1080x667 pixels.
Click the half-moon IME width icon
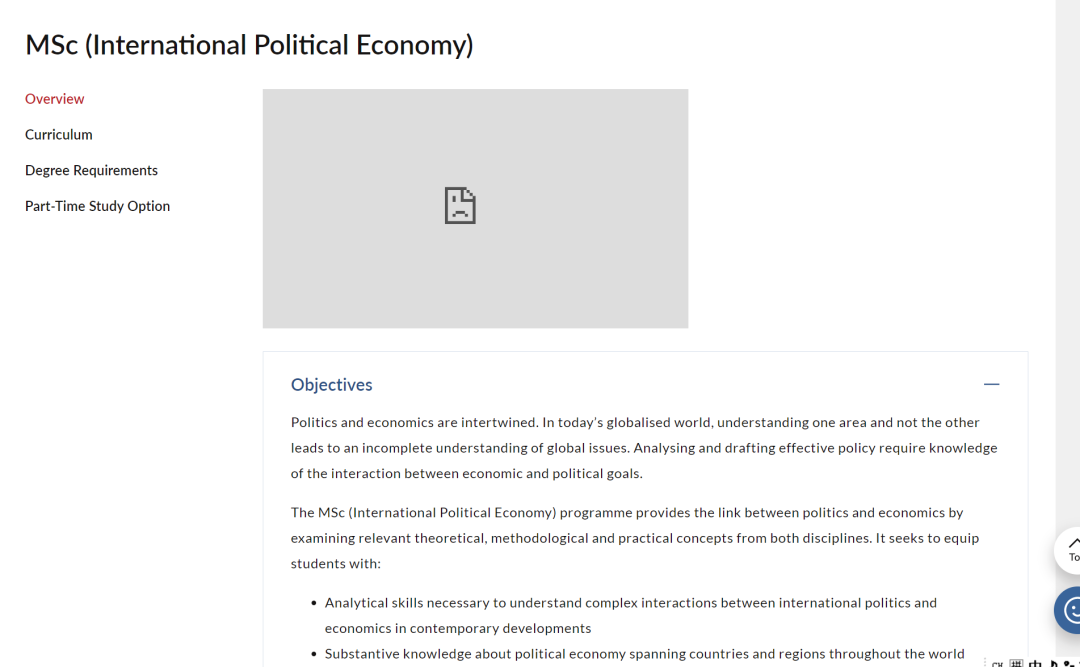coord(1054,664)
